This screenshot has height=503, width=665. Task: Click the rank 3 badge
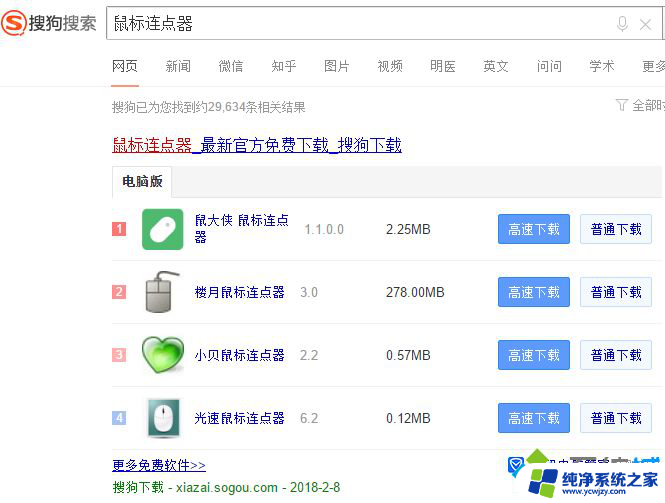click(119, 355)
